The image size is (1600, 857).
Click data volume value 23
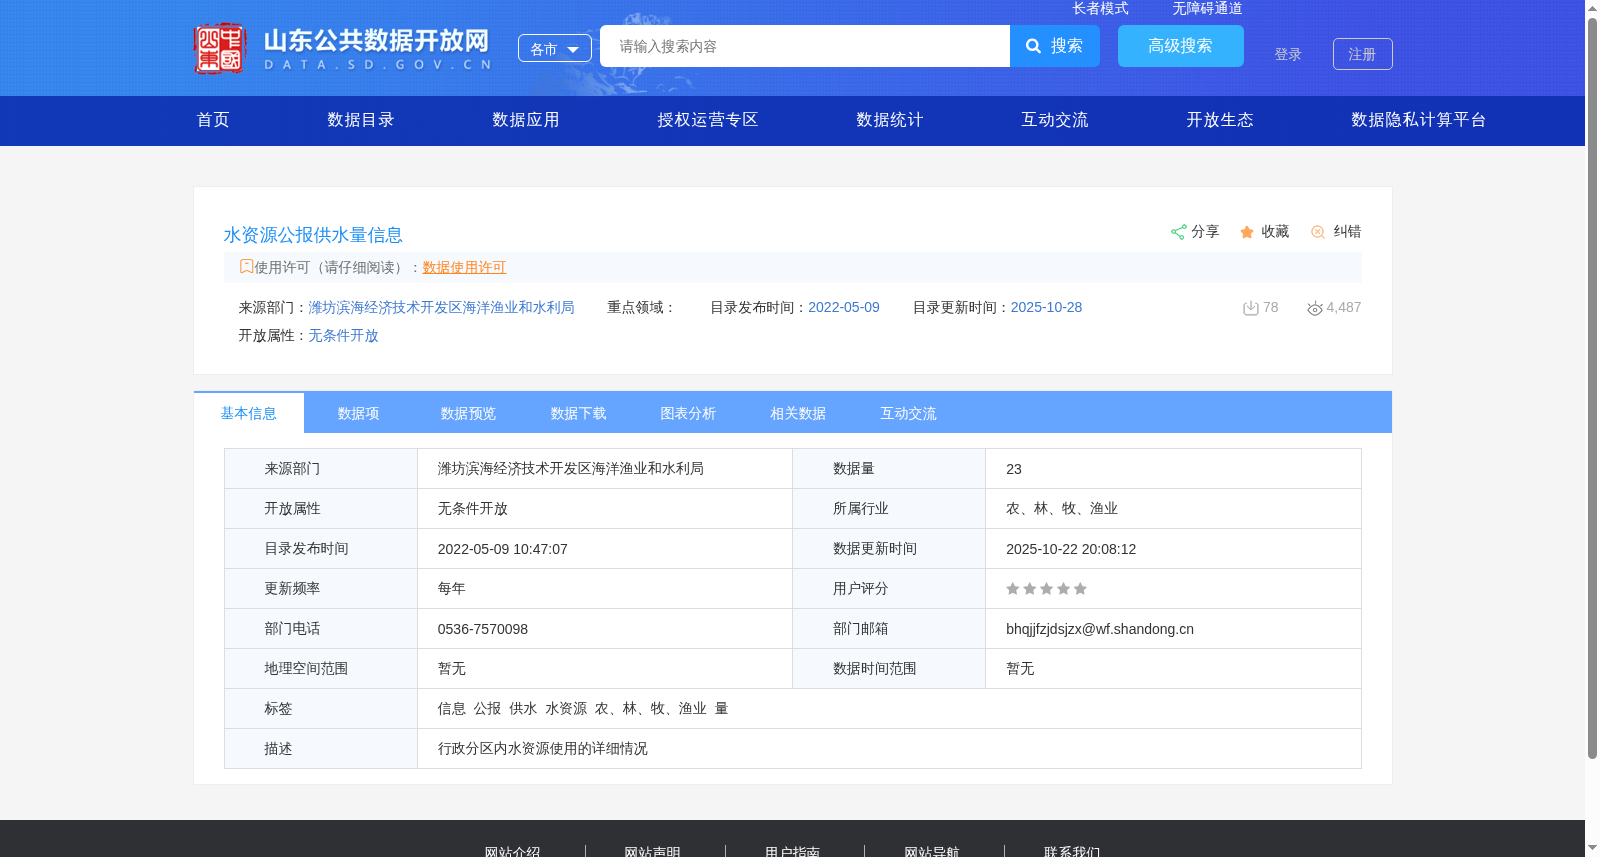click(1014, 469)
